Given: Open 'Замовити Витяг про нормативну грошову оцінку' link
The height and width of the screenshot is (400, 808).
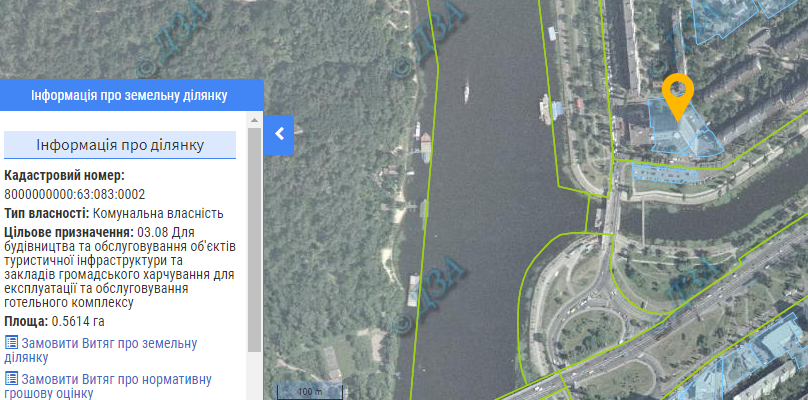Looking at the screenshot, I should [x=108, y=387].
